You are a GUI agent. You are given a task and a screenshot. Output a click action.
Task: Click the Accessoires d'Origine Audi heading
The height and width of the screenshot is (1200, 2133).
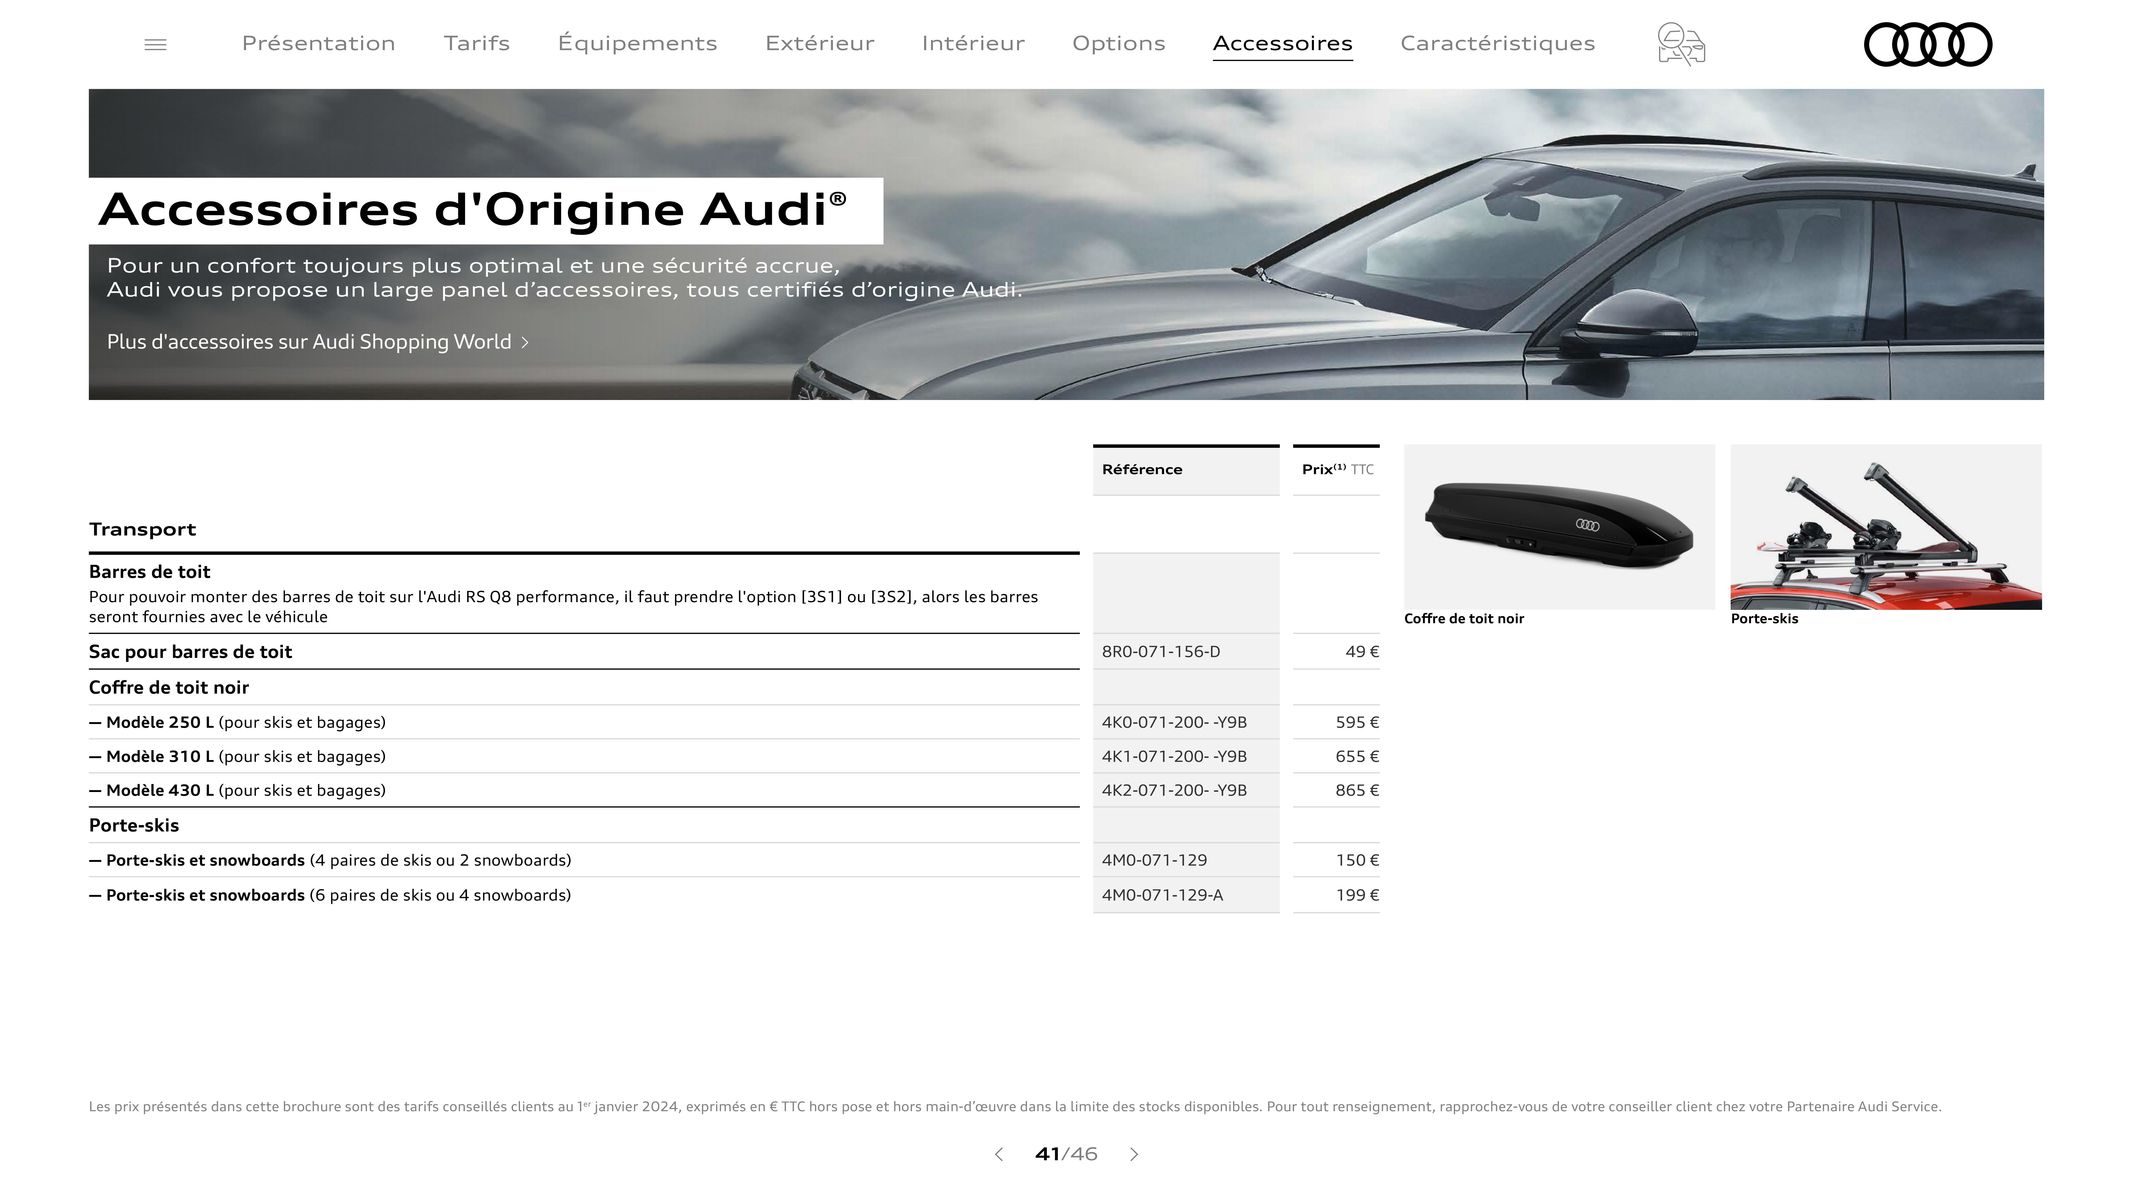tap(473, 210)
